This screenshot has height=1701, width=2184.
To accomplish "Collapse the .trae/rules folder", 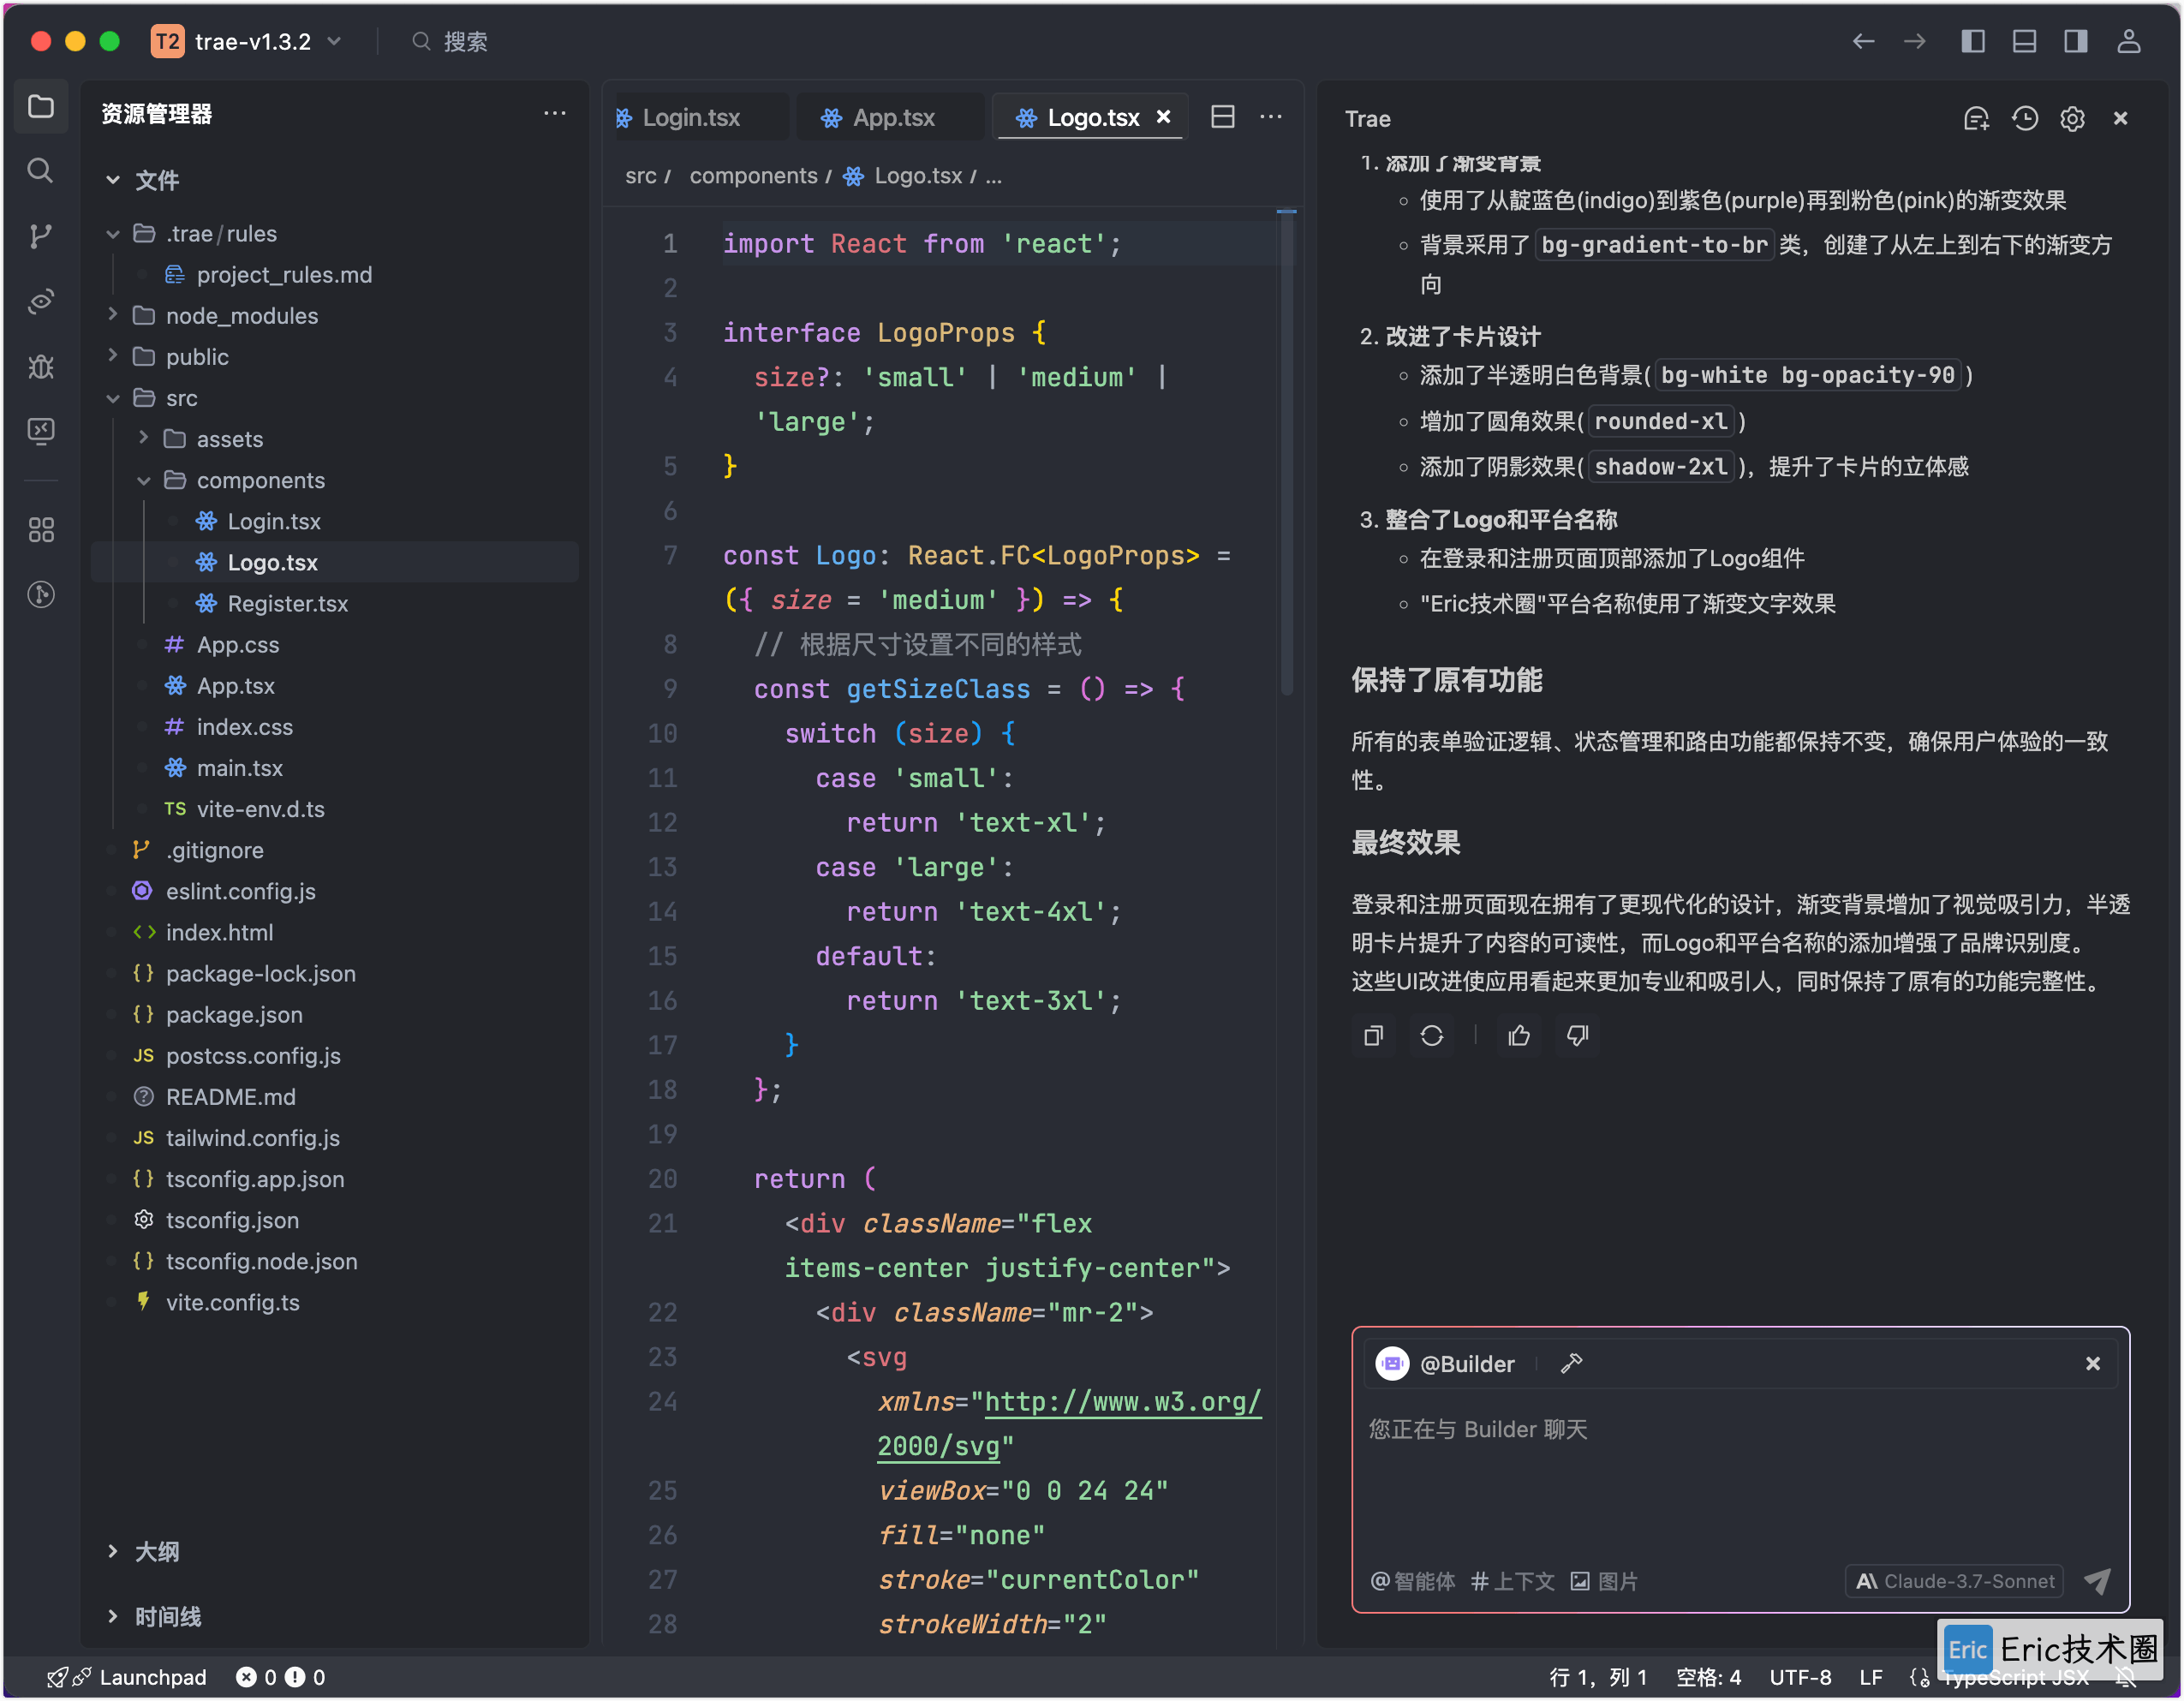I will [x=113, y=234].
